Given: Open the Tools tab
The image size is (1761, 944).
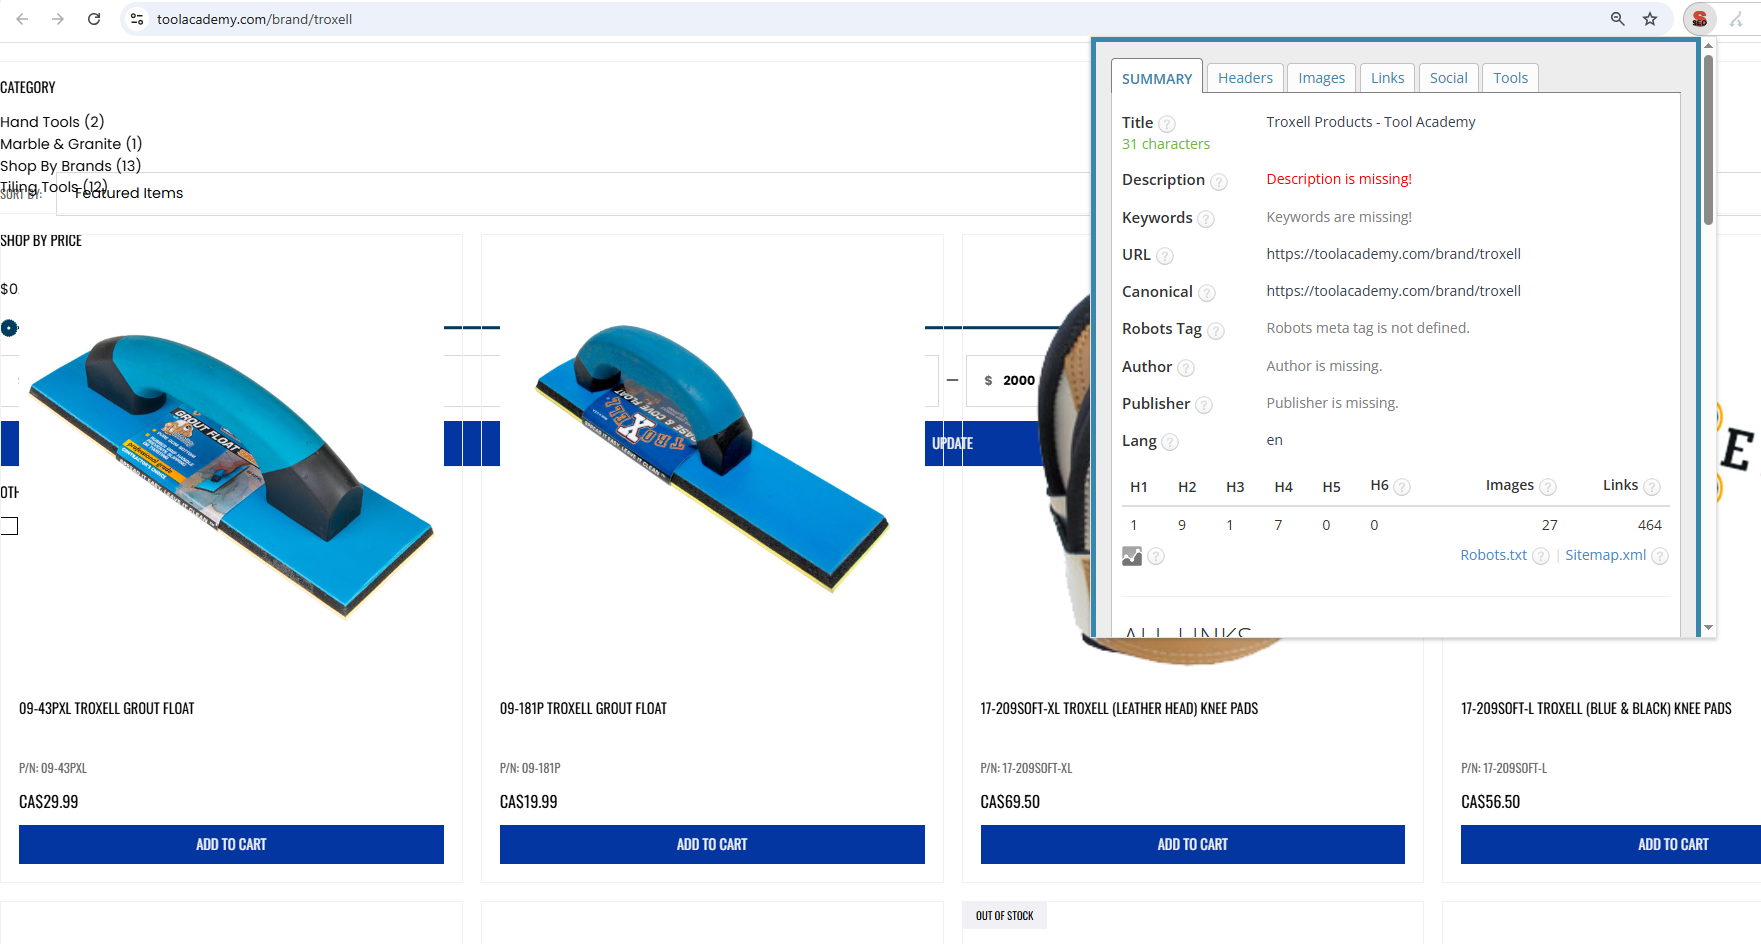Looking at the screenshot, I should pyautogui.click(x=1511, y=78).
